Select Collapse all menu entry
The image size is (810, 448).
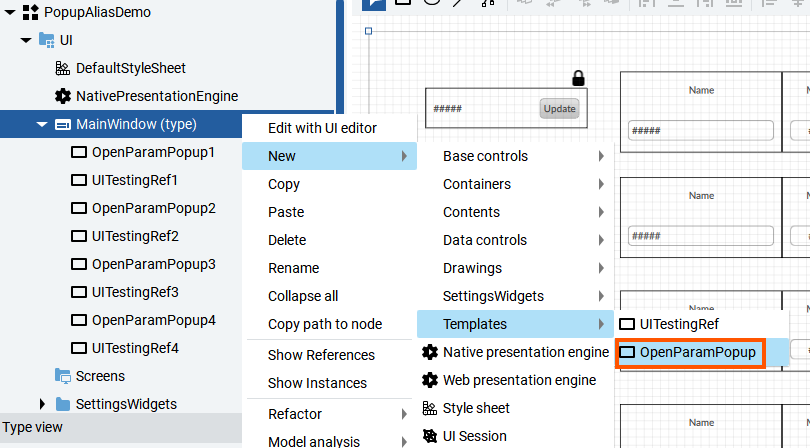(329, 296)
